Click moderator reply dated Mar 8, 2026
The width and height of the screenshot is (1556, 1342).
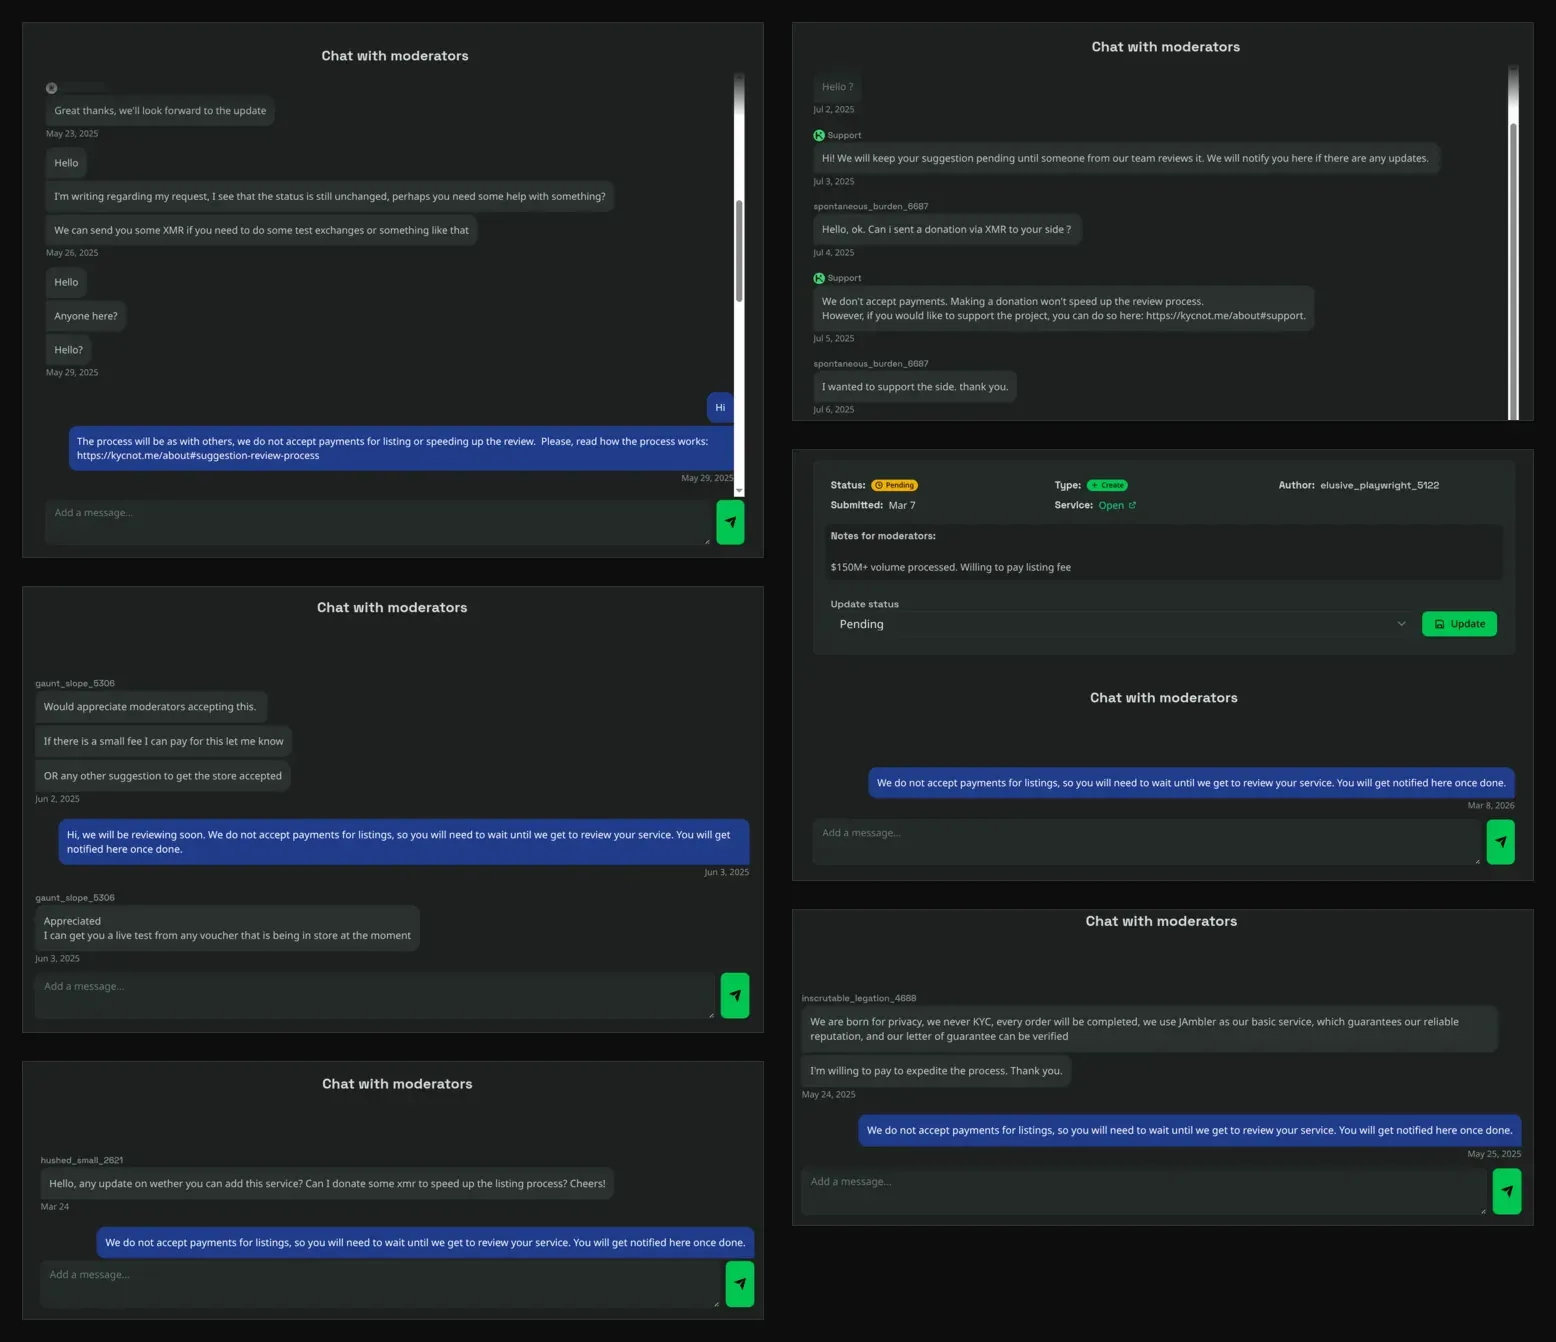[x=1191, y=783]
